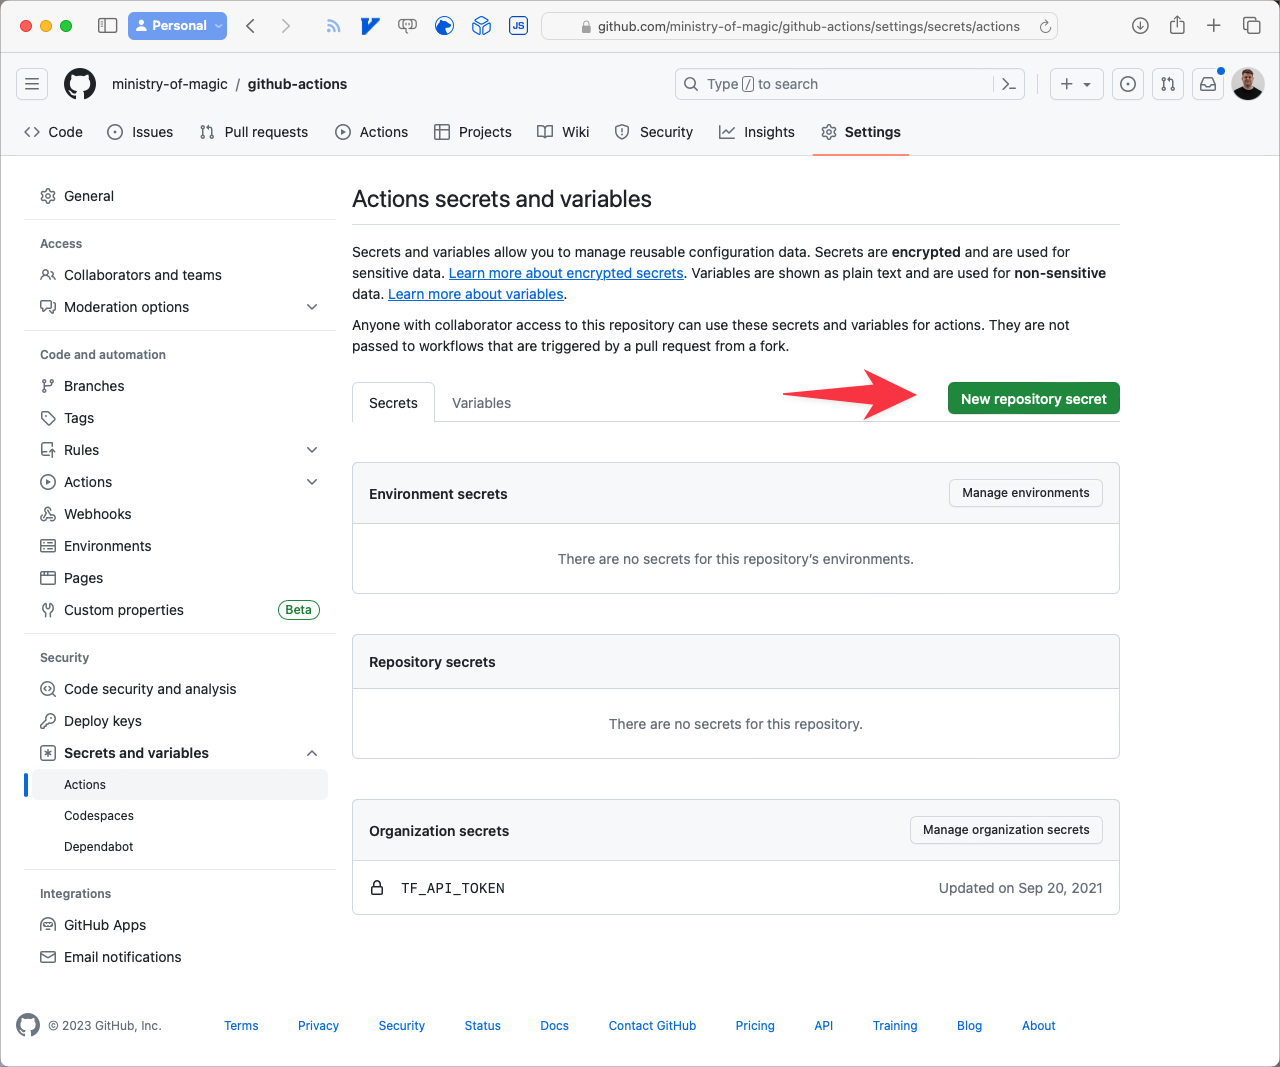Open the Security repository tab
This screenshot has height=1067, width=1280.
click(x=654, y=132)
